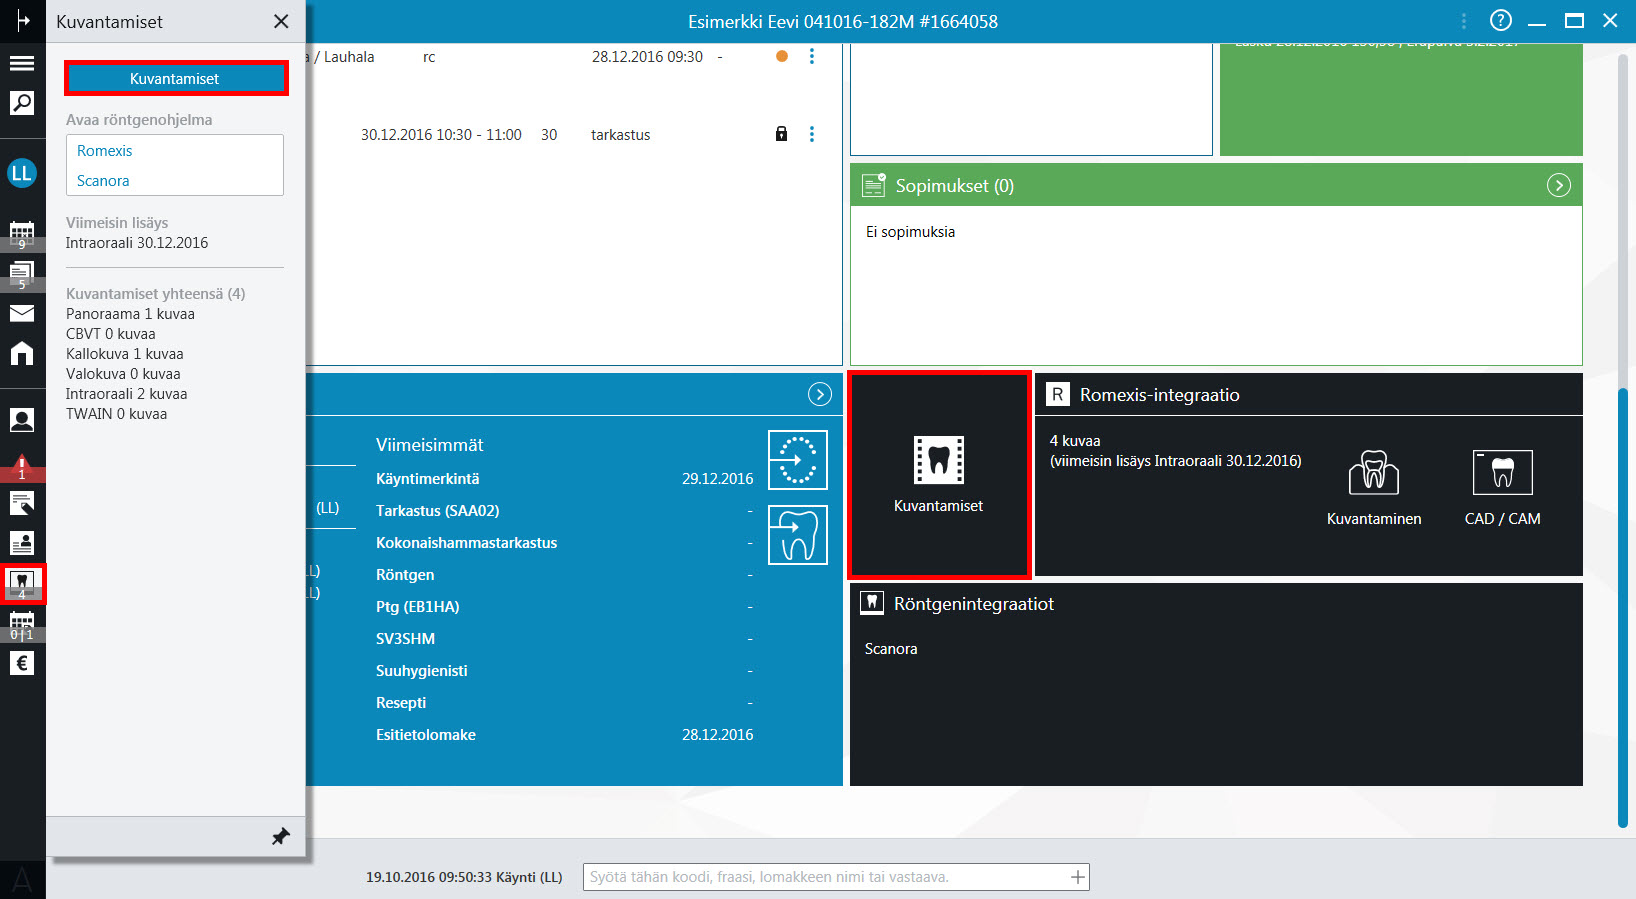Click the blue Kuvantamiset button
The height and width of the screenshot is (899, 1636).
175,78
